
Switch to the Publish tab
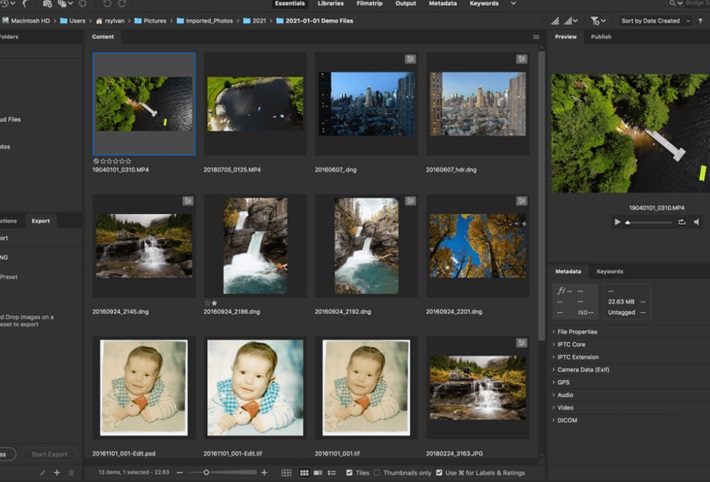601,37
